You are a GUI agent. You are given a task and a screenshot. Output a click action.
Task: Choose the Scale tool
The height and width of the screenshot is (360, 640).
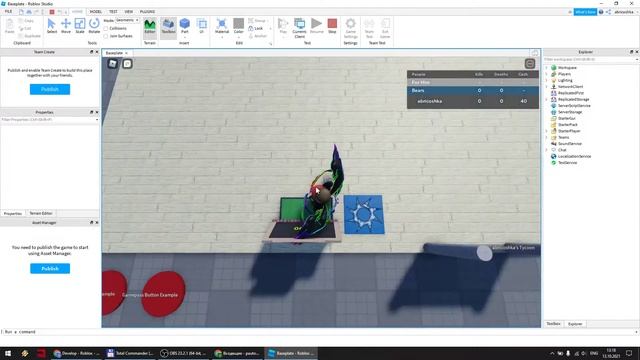pos(80,26)
